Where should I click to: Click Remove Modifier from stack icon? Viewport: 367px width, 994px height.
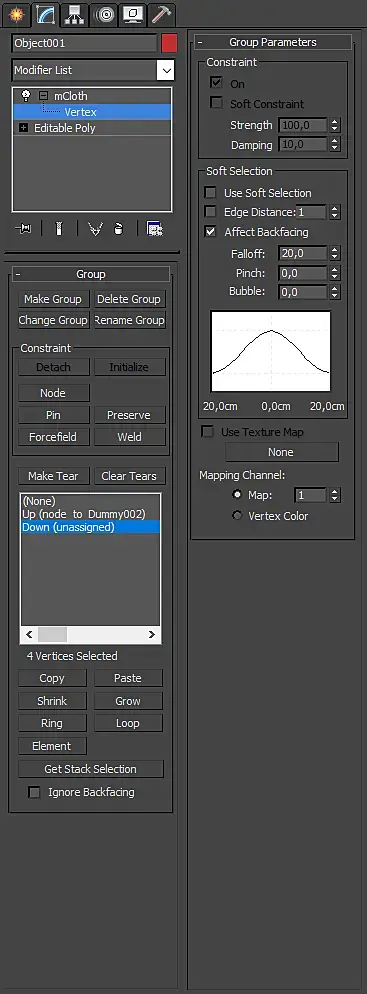pyautogui.click(x=119, y=229)
